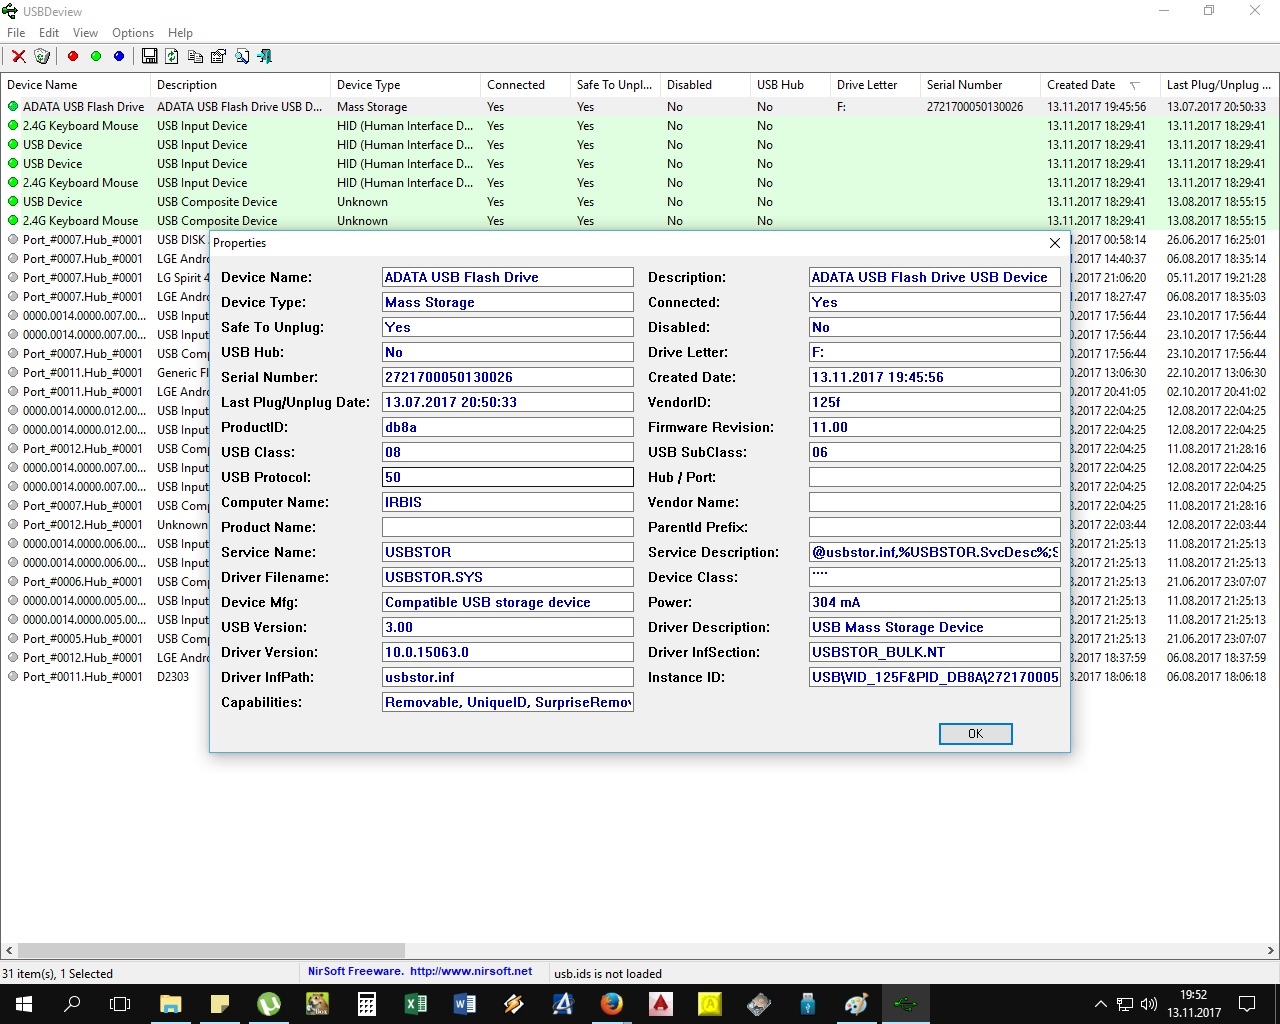Click the Instance ID field in Properties
Viewport: 1280px width, 1024px height.
(x=935, y=677)
